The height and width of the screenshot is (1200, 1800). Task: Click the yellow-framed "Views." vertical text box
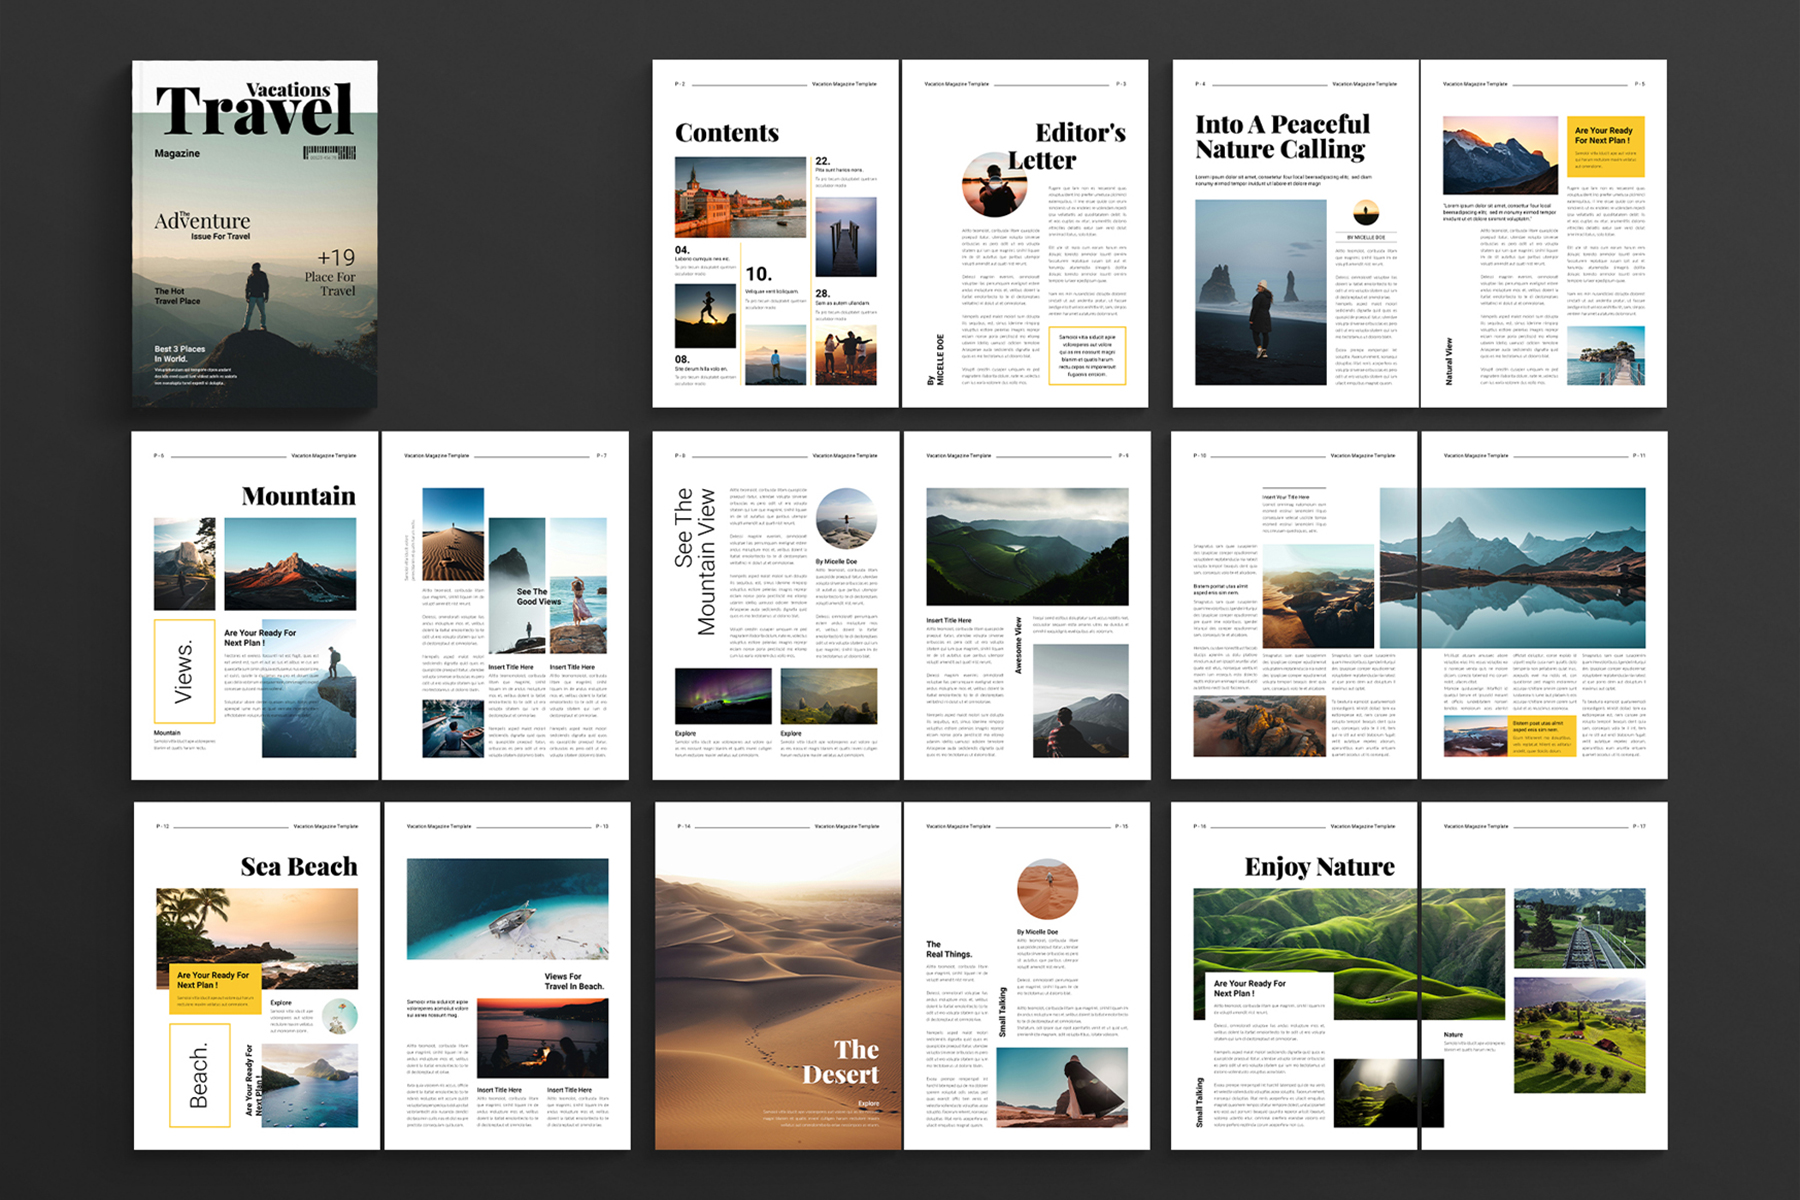click(184, 671)
